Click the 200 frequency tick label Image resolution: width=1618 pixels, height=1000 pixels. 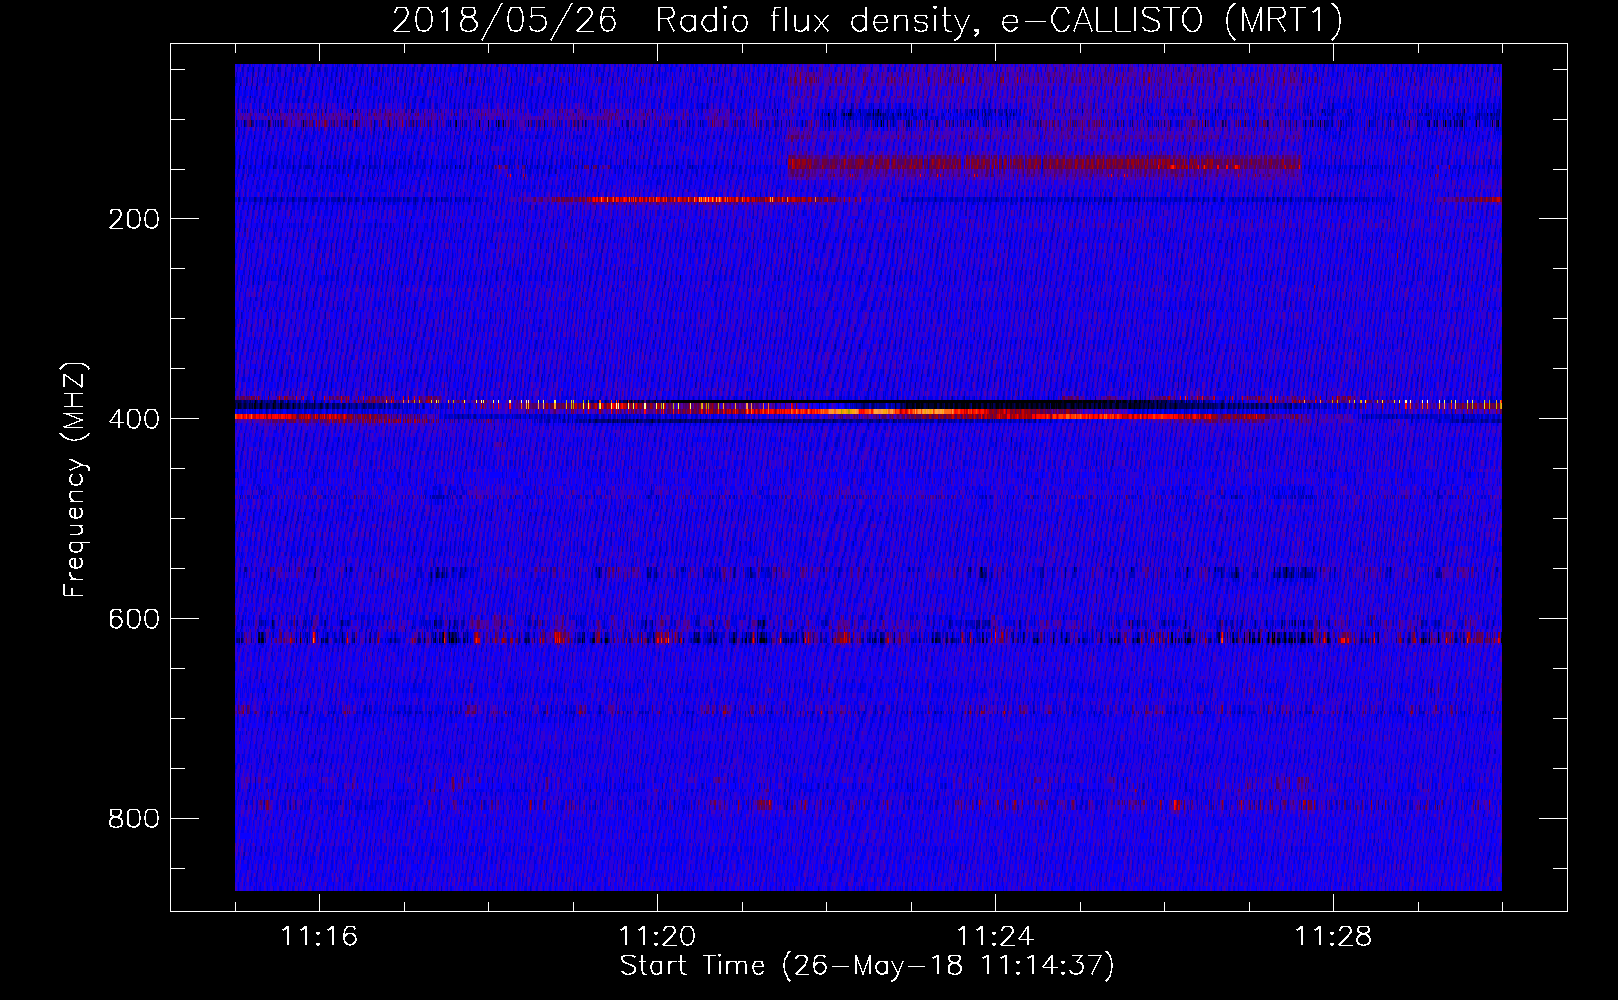coord(134,219)
